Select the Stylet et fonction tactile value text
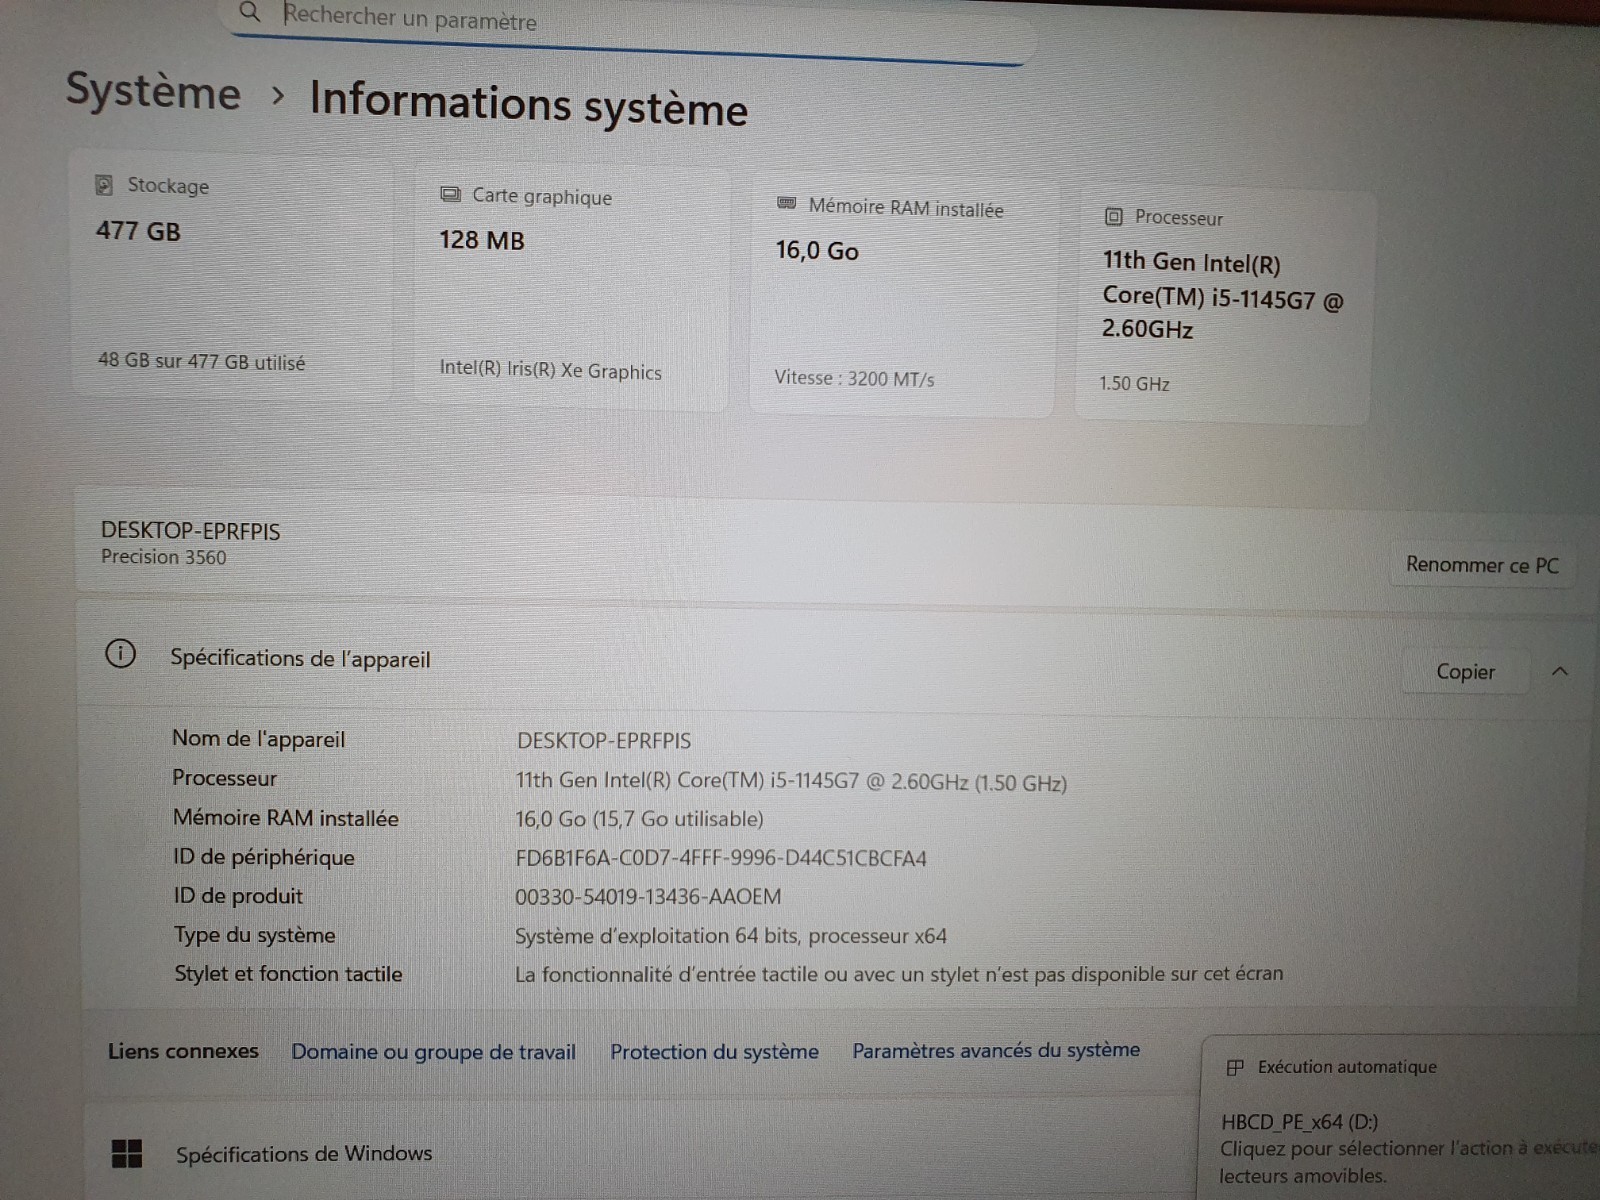This screenshot has width=1600, height=1200. coord(899,973)
